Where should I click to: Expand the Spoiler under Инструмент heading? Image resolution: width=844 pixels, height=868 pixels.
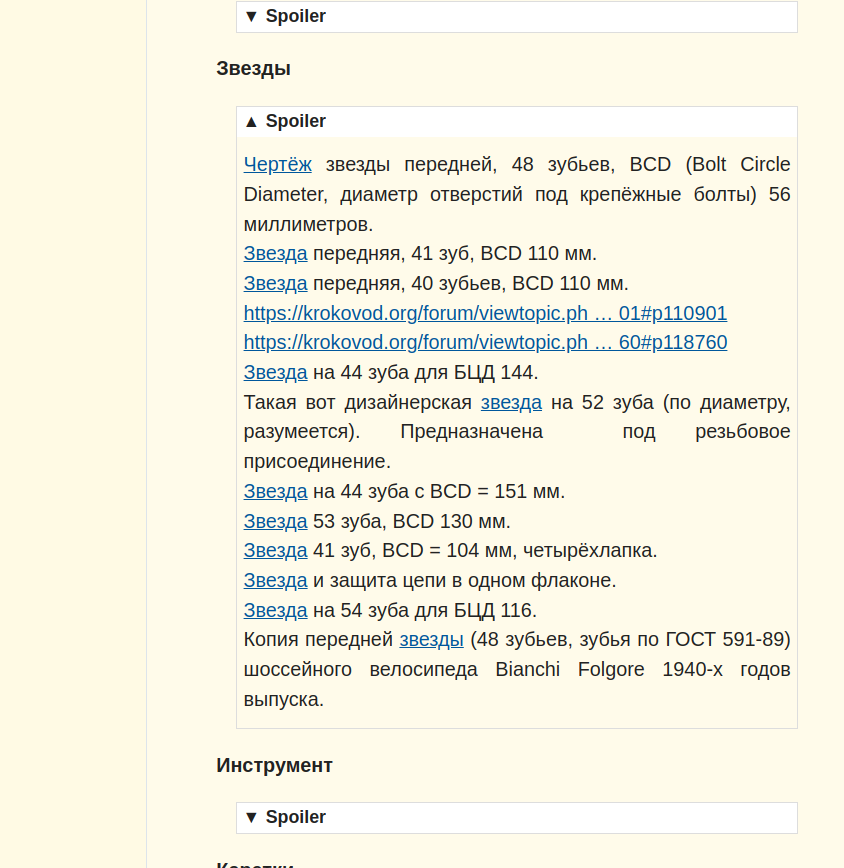(286, 817)
